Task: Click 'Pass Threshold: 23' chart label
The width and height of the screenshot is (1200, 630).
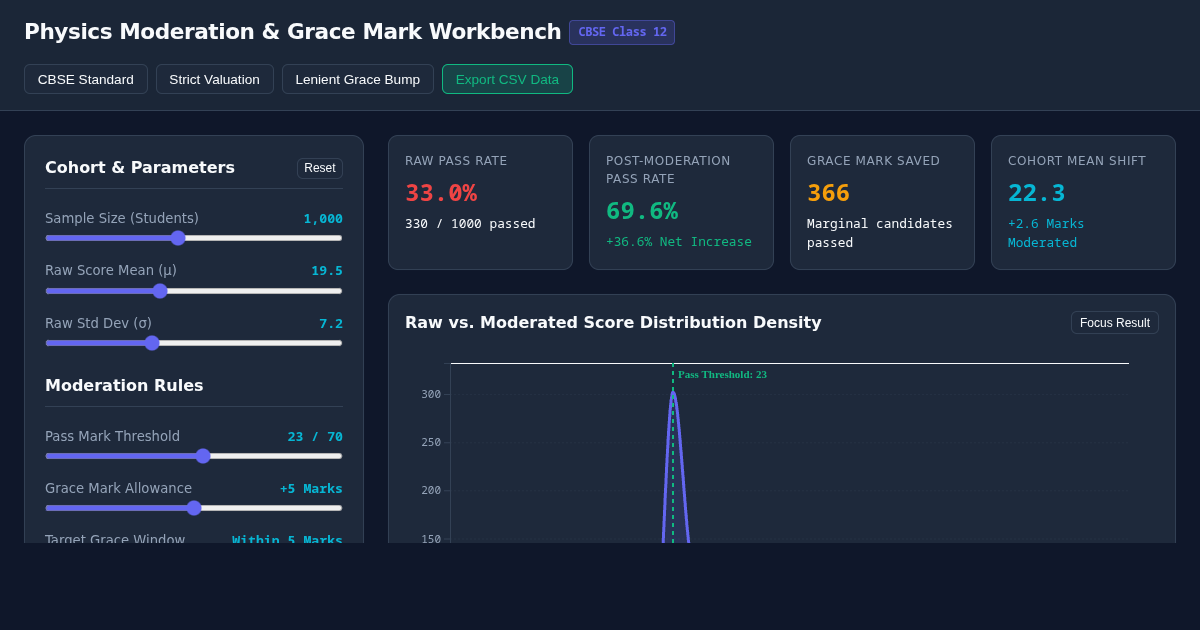Action: click(722, 374)
